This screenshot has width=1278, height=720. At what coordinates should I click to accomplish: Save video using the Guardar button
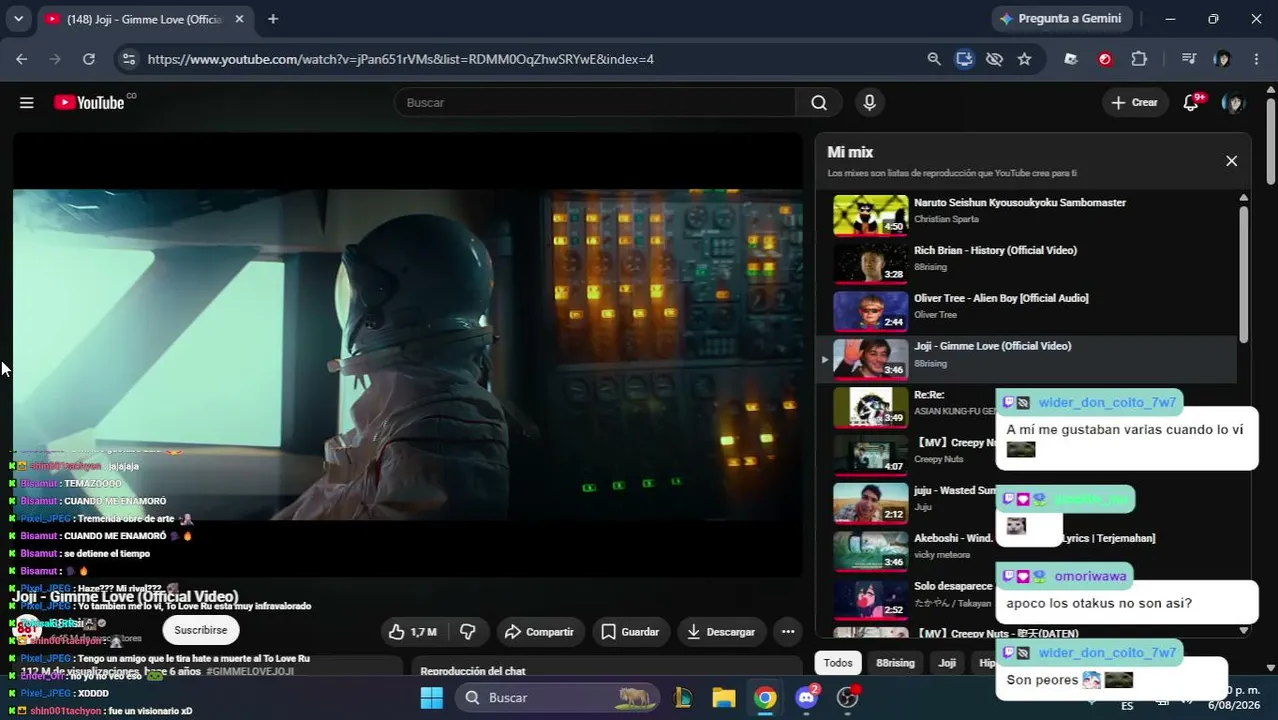(x=630, y=632)
